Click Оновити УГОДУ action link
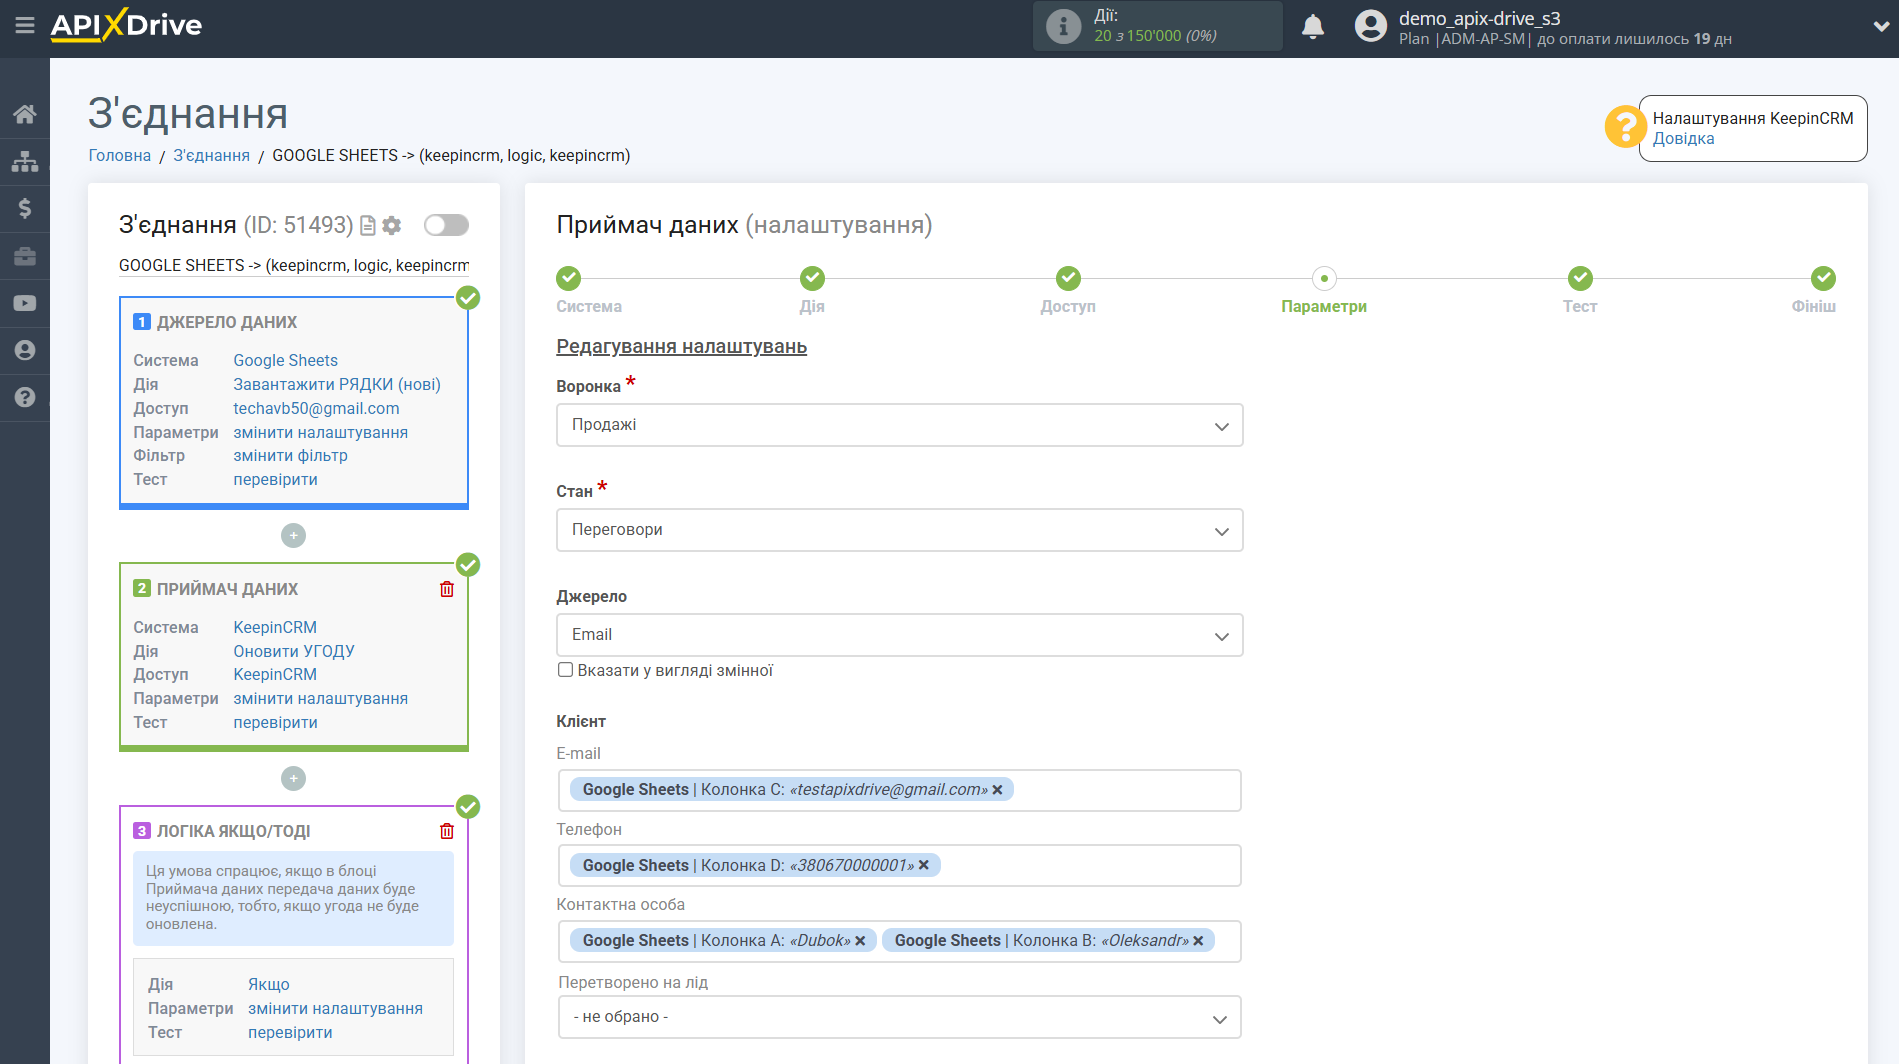Screen dimensions: 1899x1064 tap(294, 651)
